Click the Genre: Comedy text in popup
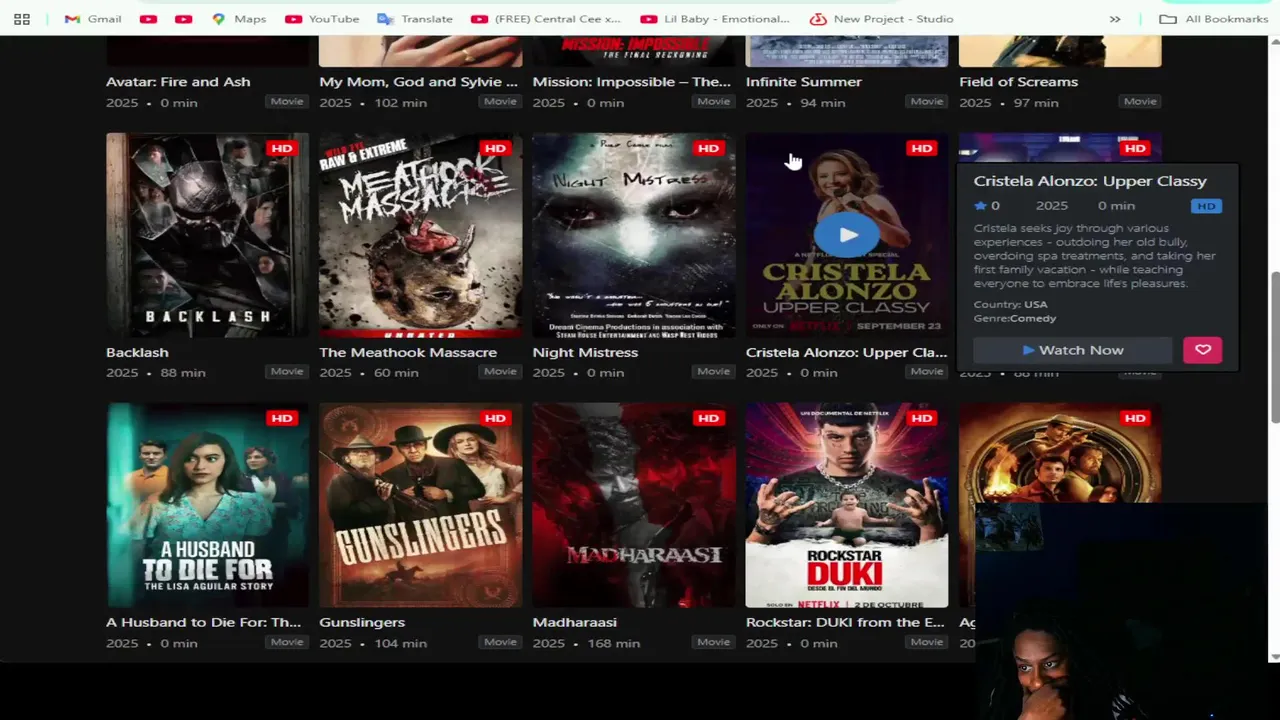This screenshot has height=720, width=1280. (1015, 318)
